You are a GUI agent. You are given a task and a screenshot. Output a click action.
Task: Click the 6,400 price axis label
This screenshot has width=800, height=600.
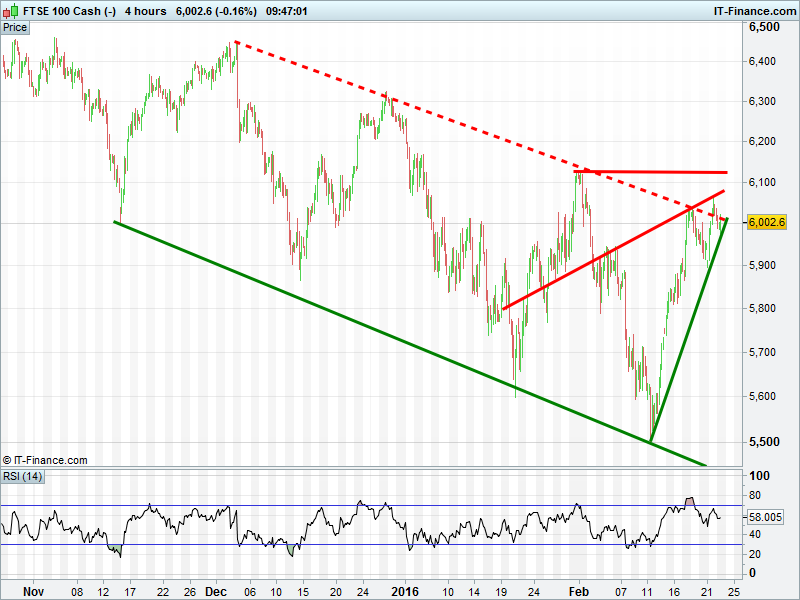(762, 61)
